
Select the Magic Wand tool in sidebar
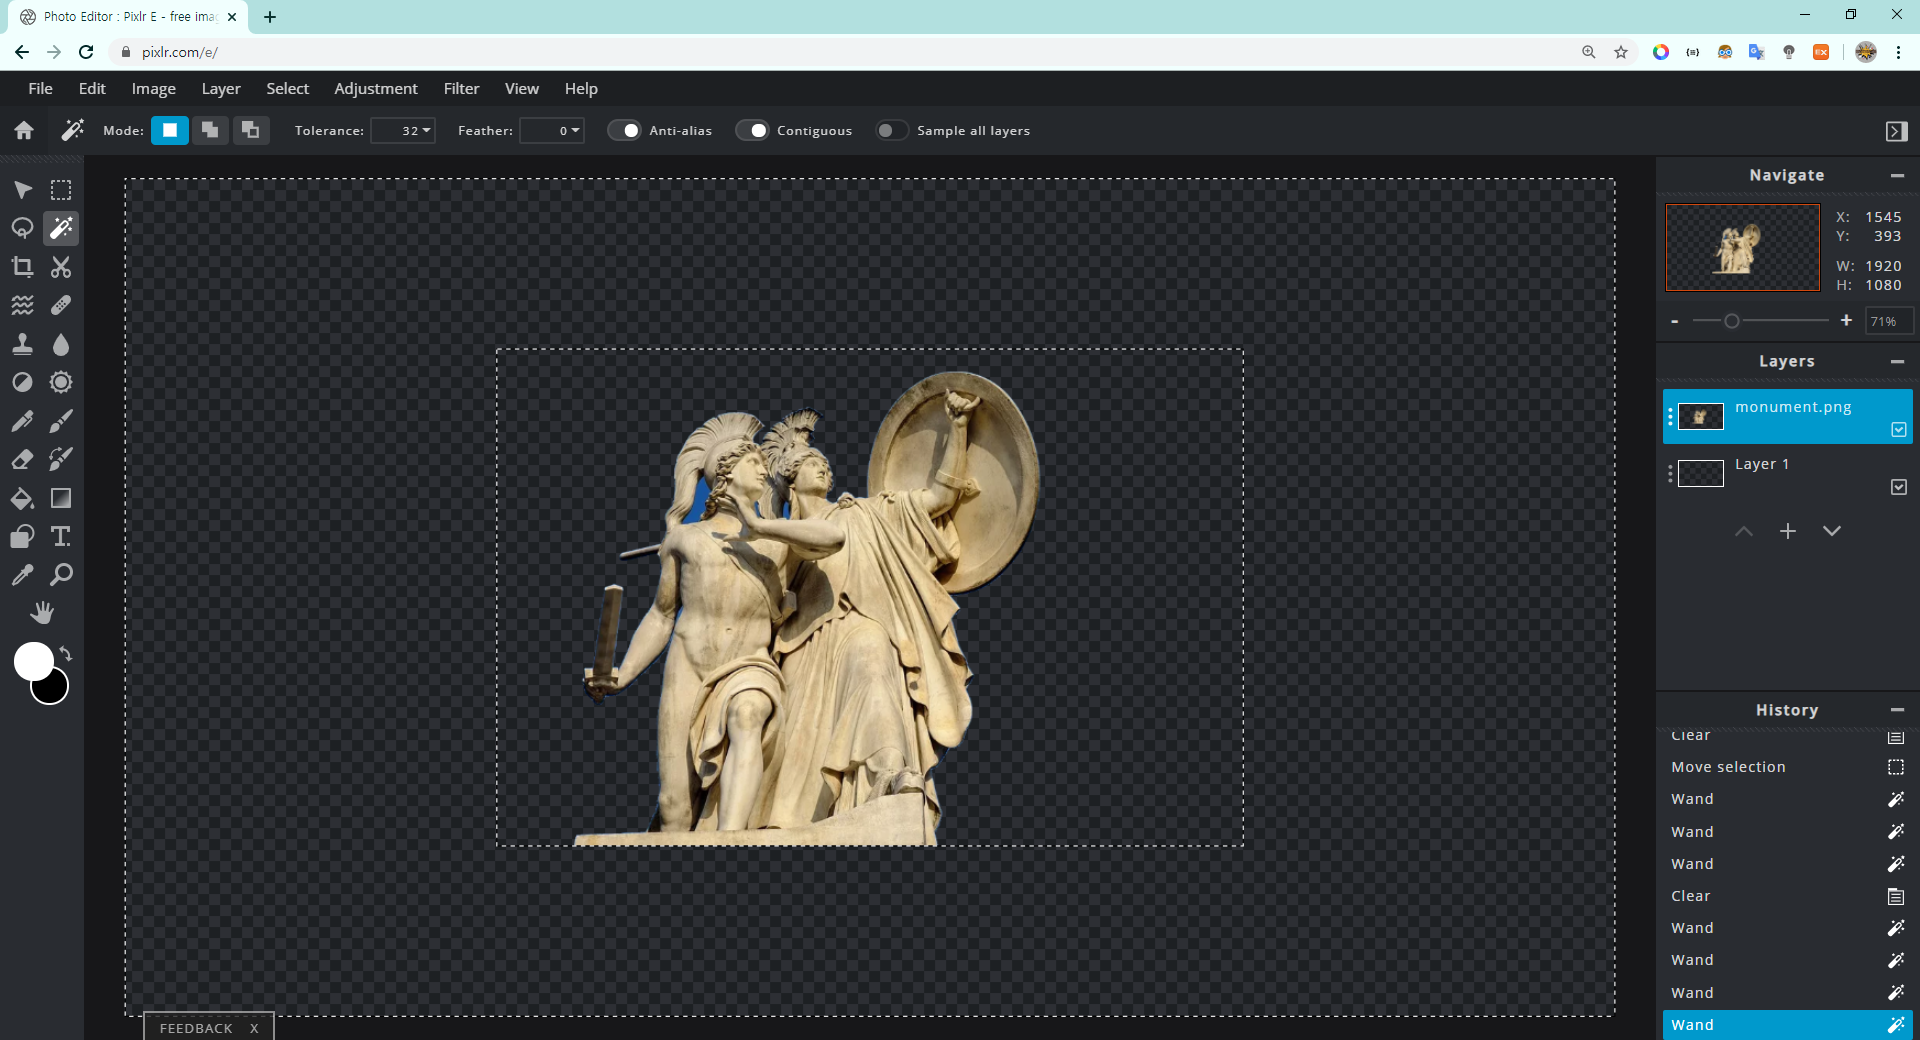[61, 228]
